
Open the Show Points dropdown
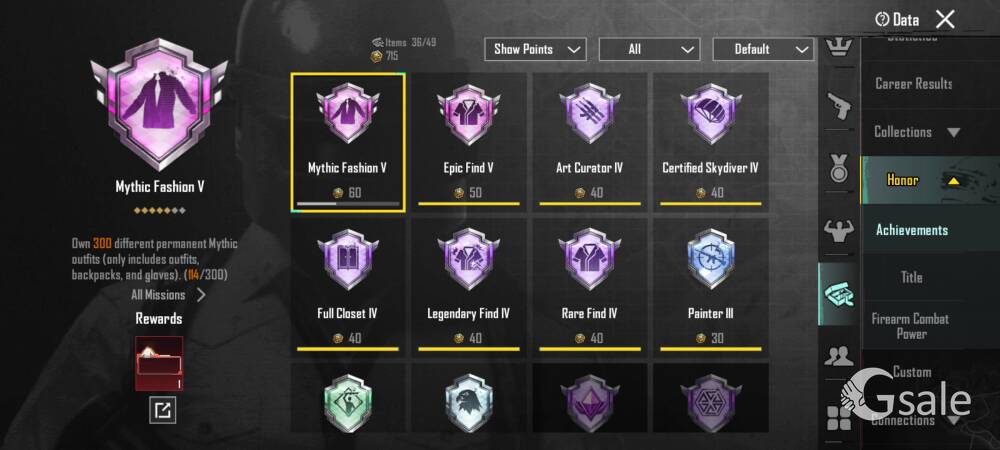coord(535,49)
